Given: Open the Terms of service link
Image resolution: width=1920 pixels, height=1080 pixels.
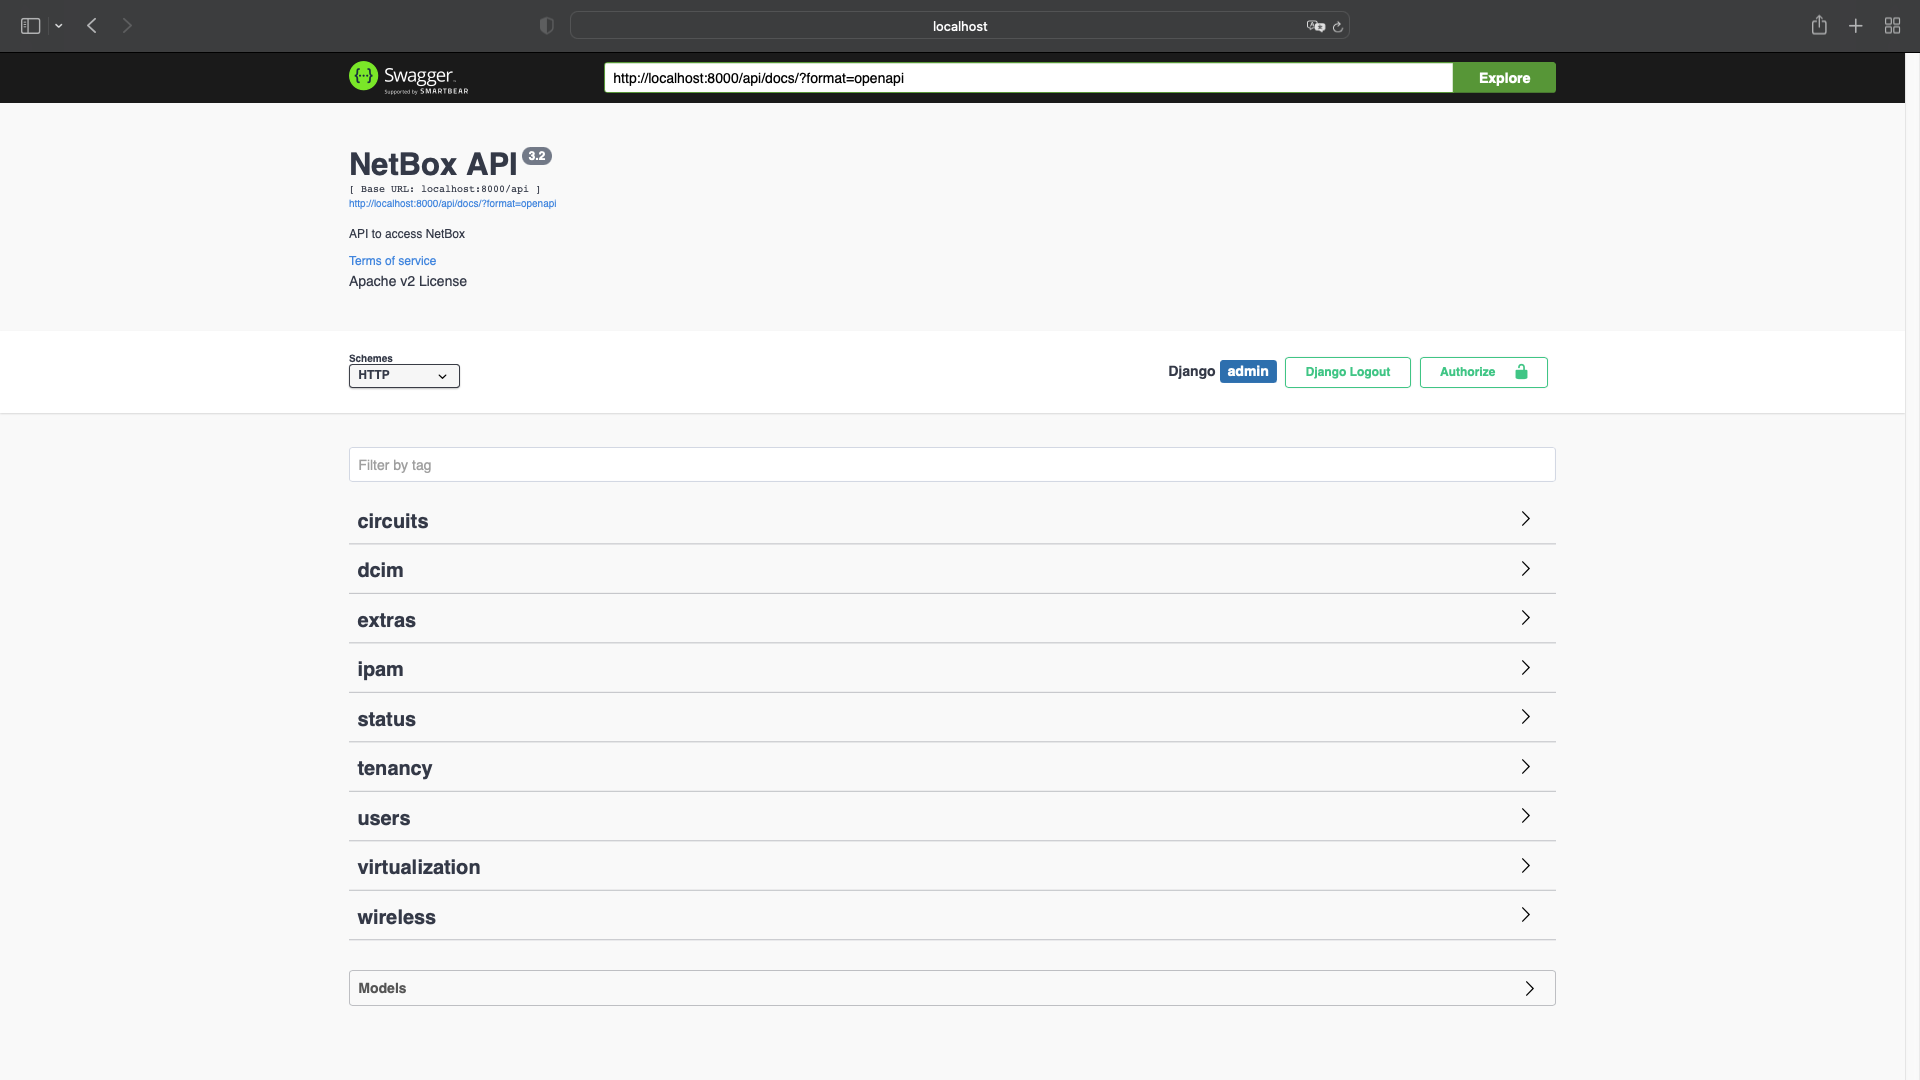Looking at the screenshot, I should [x=392, y=260].
